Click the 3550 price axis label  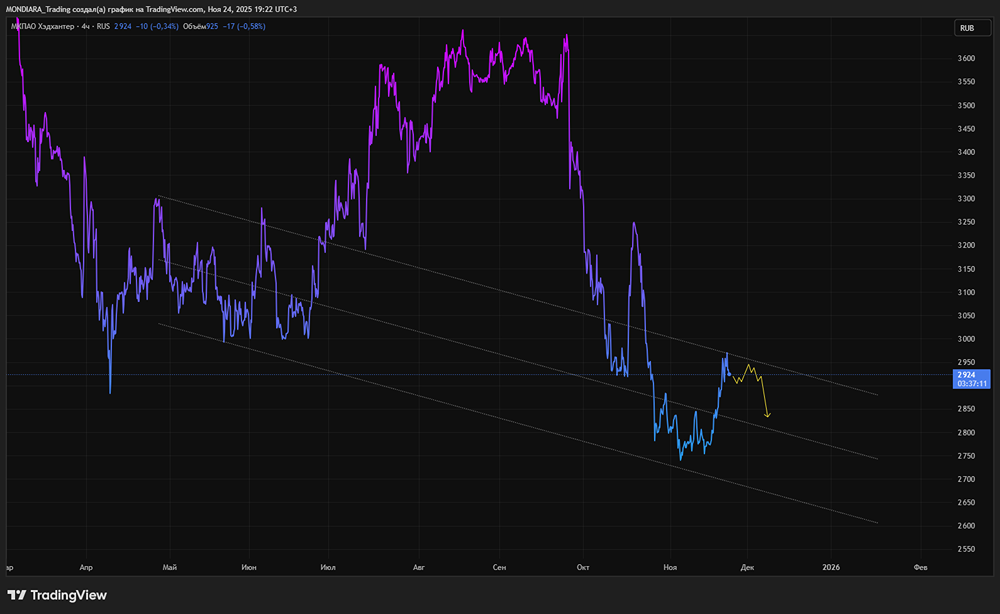tap(966, 82)
